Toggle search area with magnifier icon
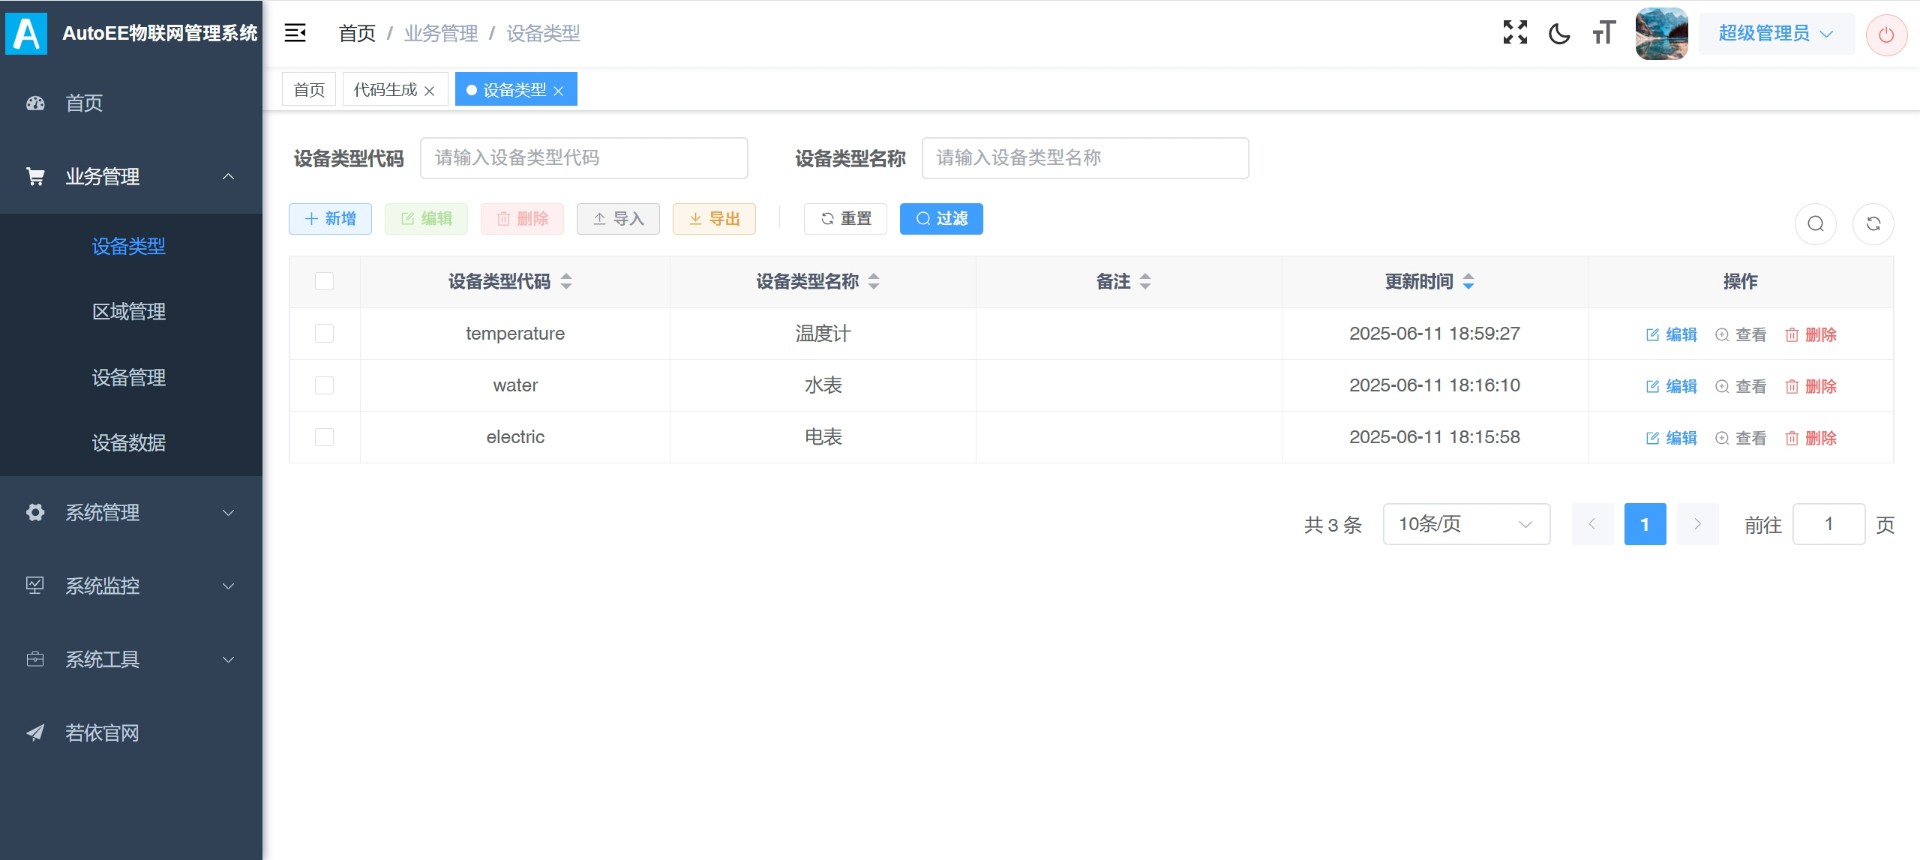Screen dimensions: 1920x860 (x=1815, y=224)
